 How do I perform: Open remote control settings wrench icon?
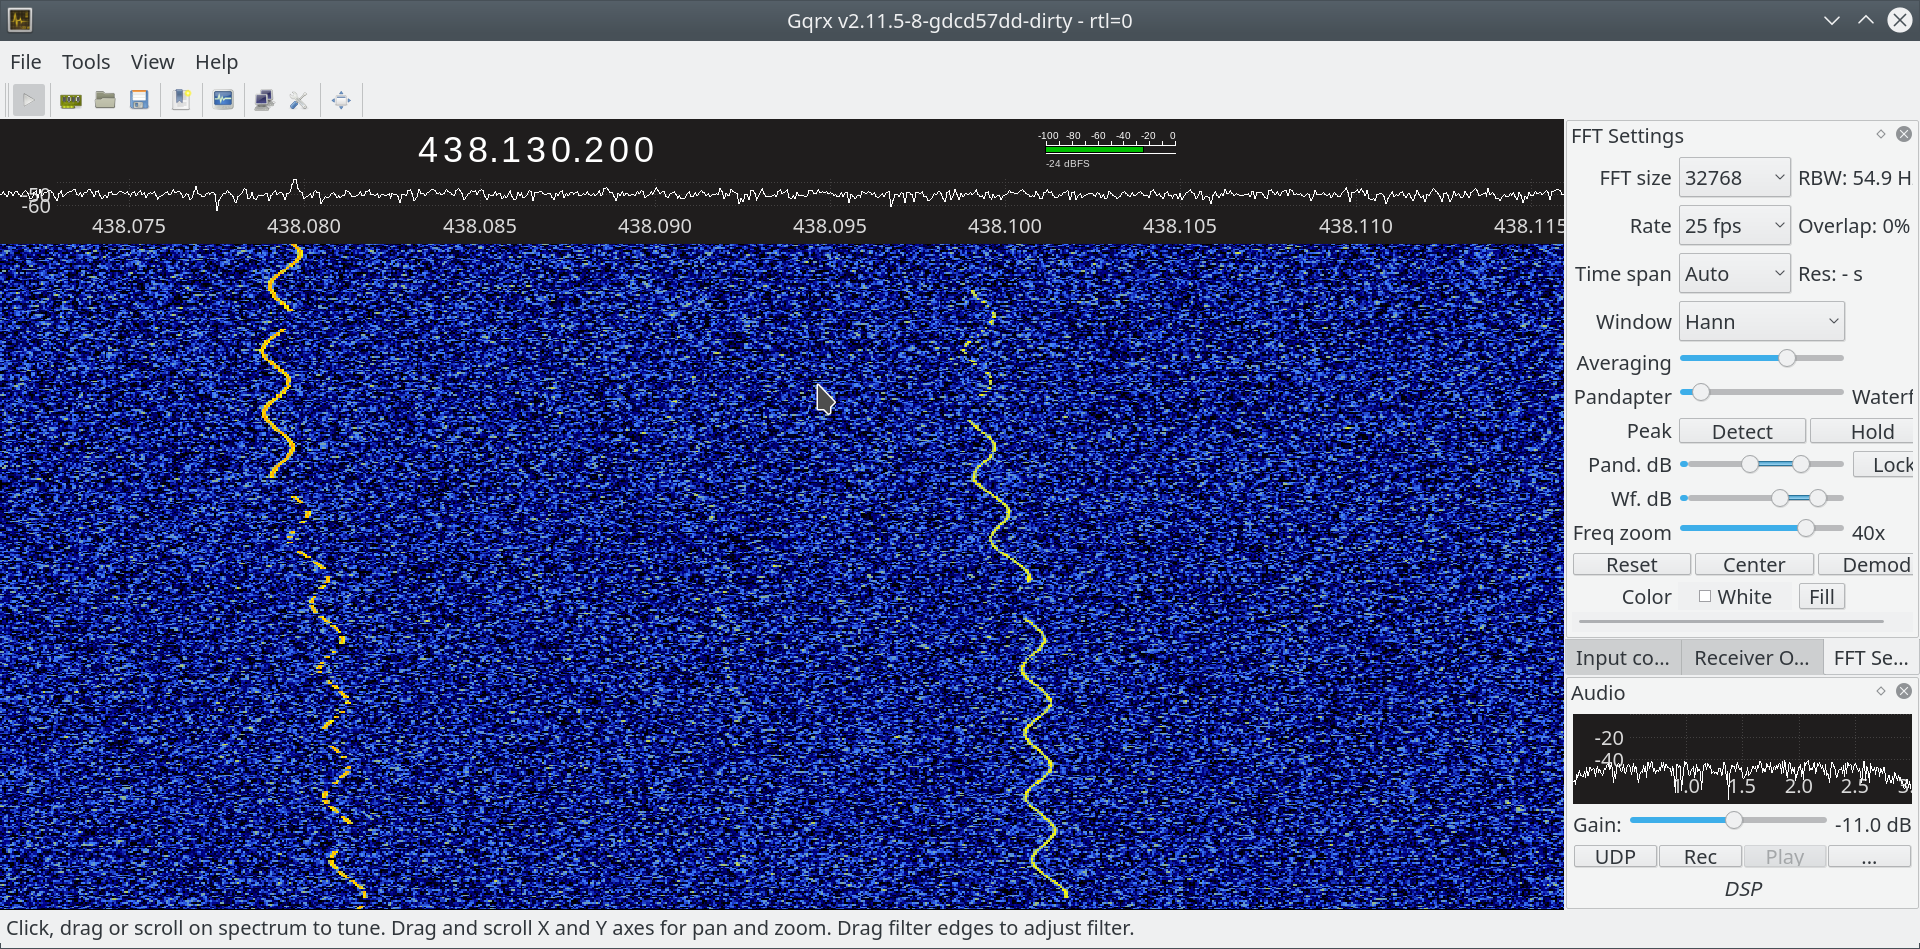click(x=298, y=100)
